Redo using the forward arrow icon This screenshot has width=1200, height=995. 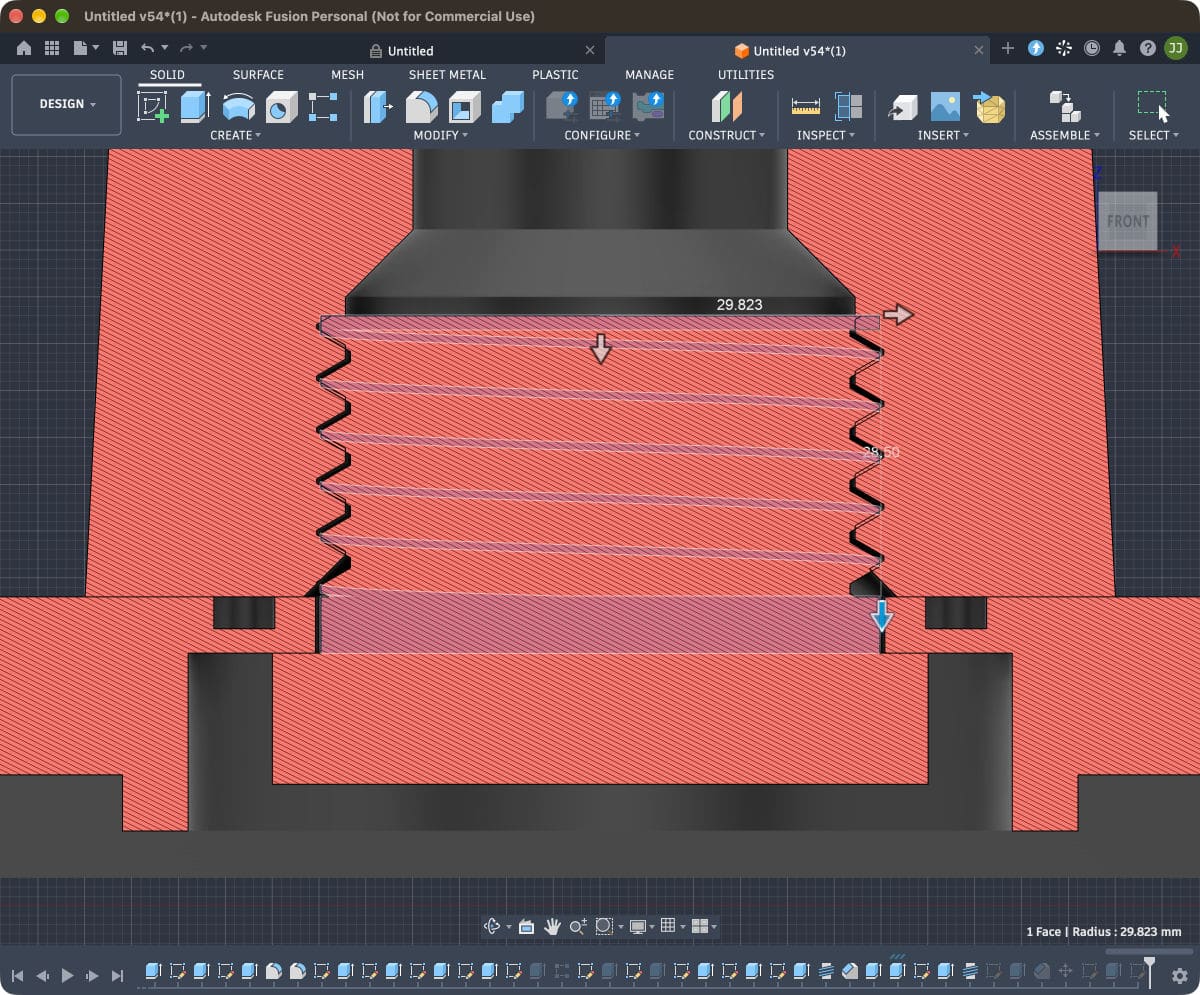pos(186,47)
